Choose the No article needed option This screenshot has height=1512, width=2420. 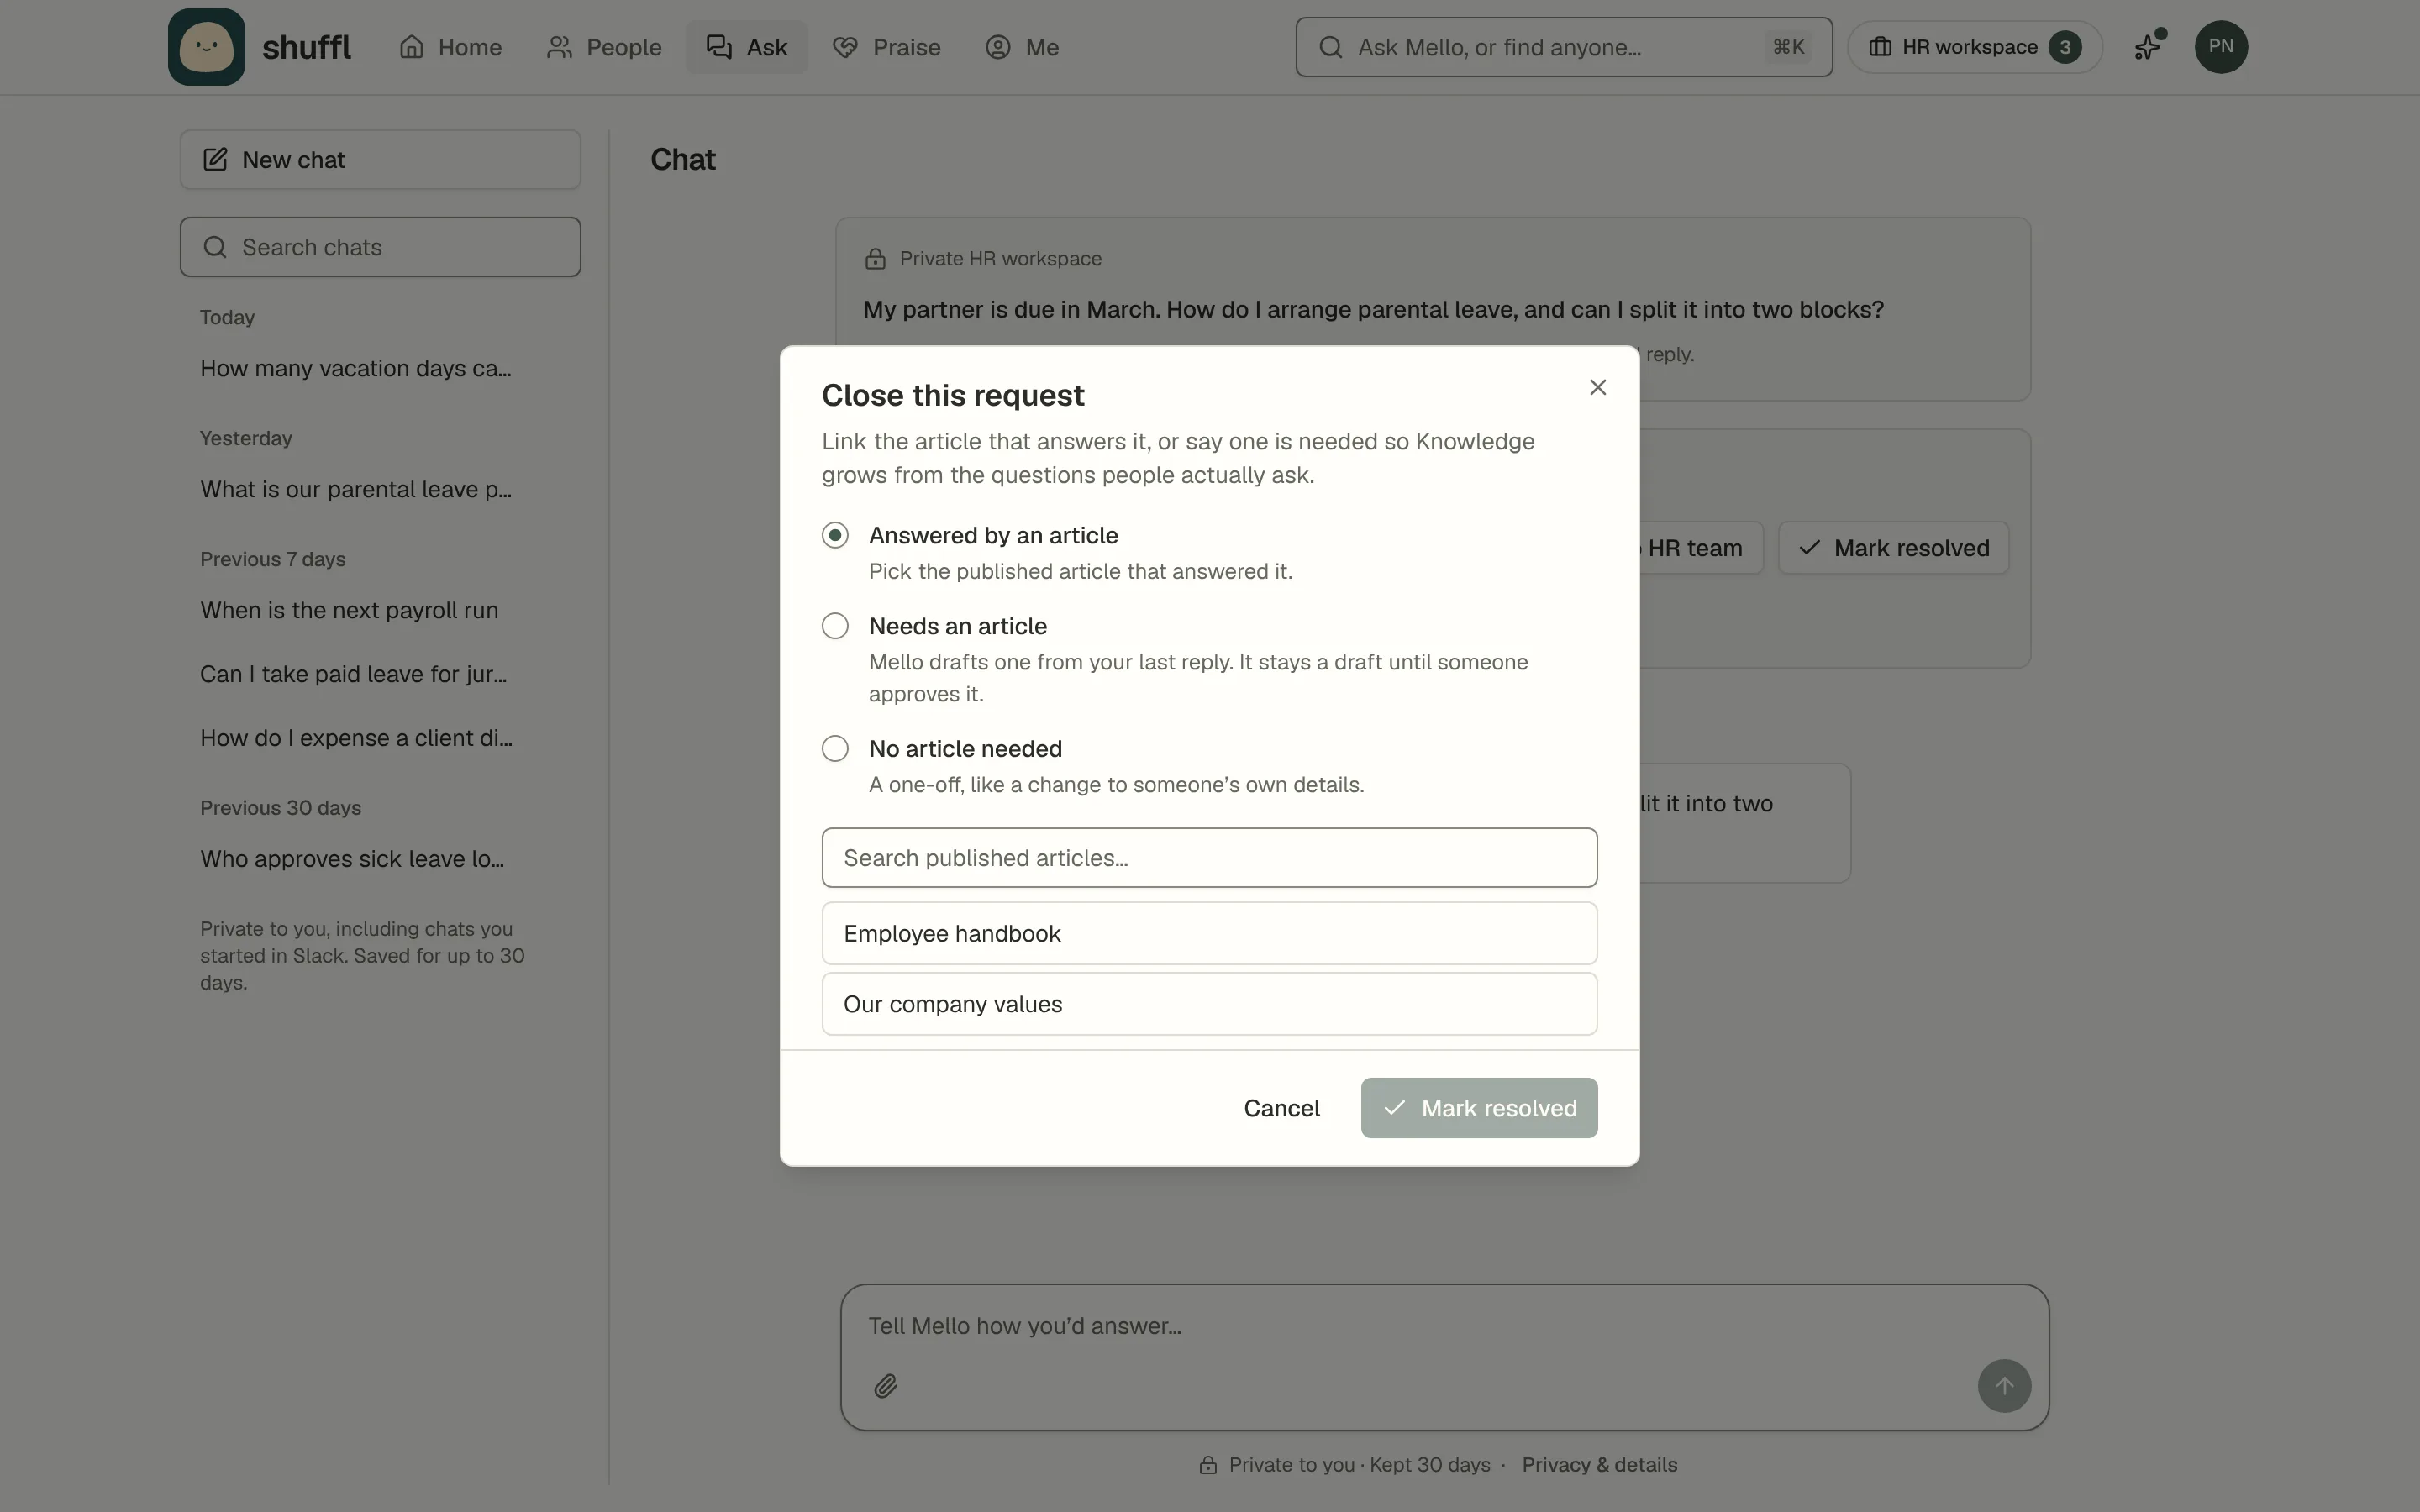[x=835, y=749]
